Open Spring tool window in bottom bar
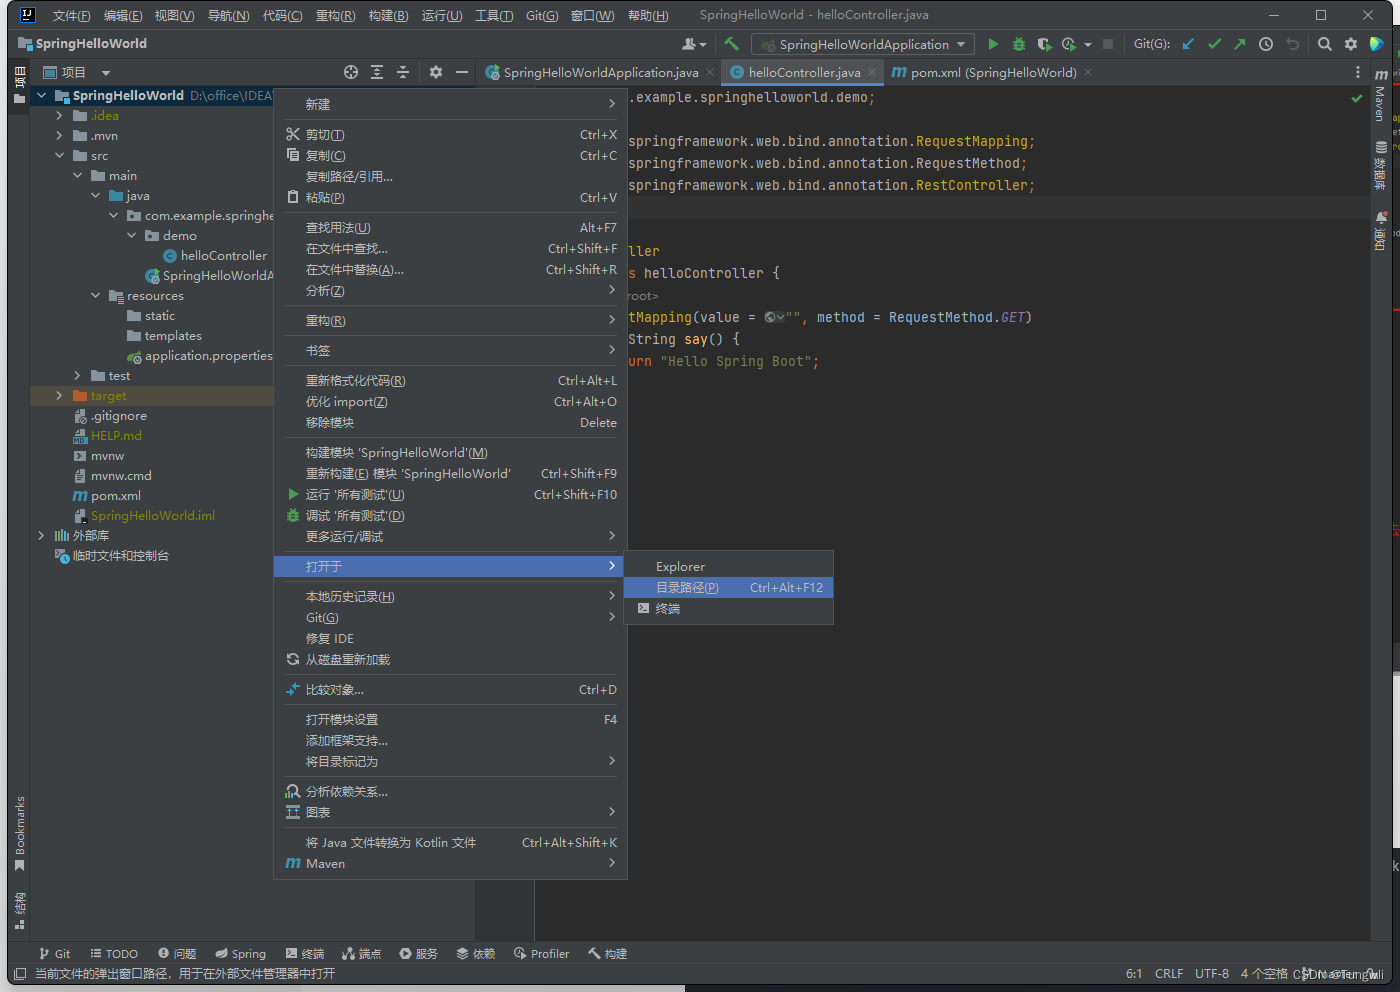Screen dimensions: 1400x992 pos(240,954)
